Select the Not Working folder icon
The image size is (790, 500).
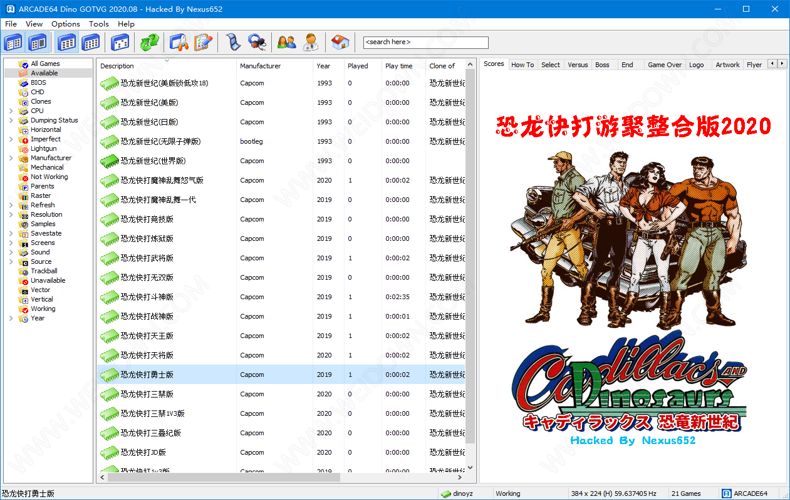[x=23, y=177]
